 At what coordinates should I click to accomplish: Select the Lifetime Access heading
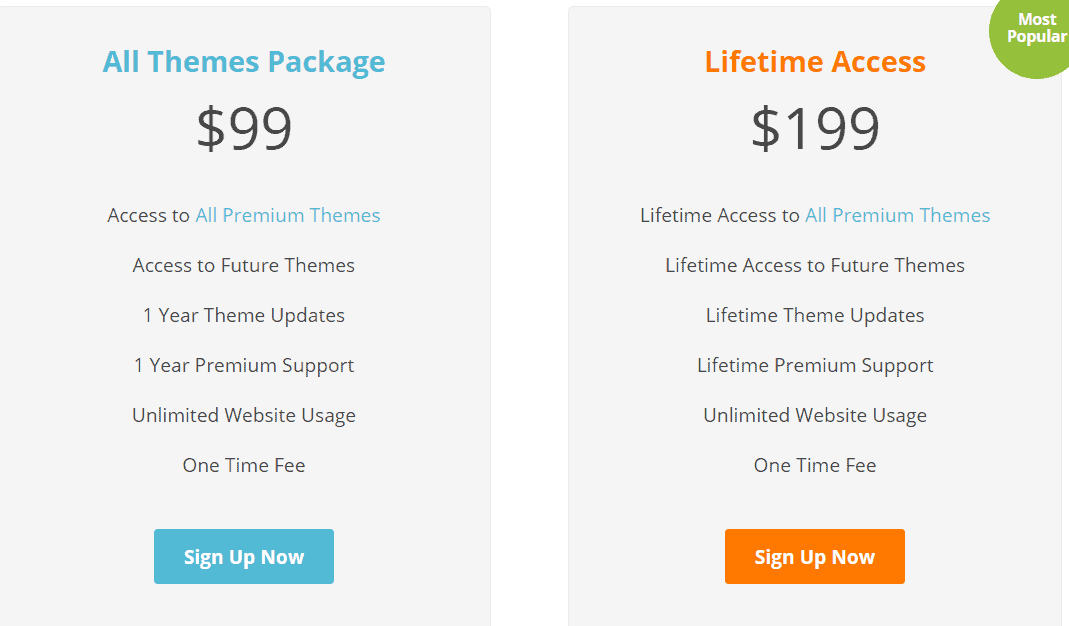[x=815, y=62]
